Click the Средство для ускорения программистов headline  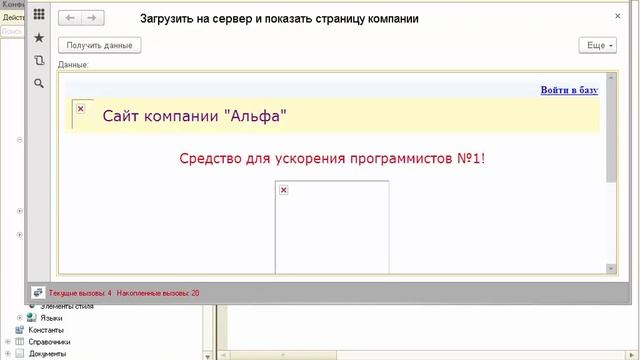[x=332, y=158]
